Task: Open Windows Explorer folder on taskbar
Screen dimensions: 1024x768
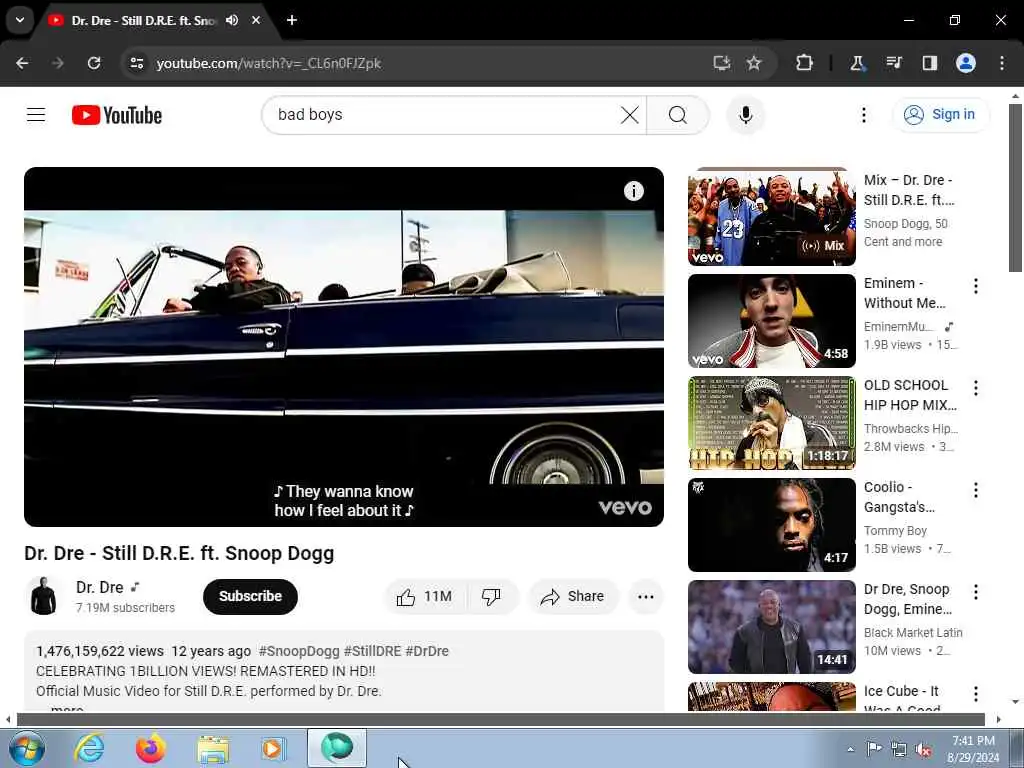Action: coord(213,750)
